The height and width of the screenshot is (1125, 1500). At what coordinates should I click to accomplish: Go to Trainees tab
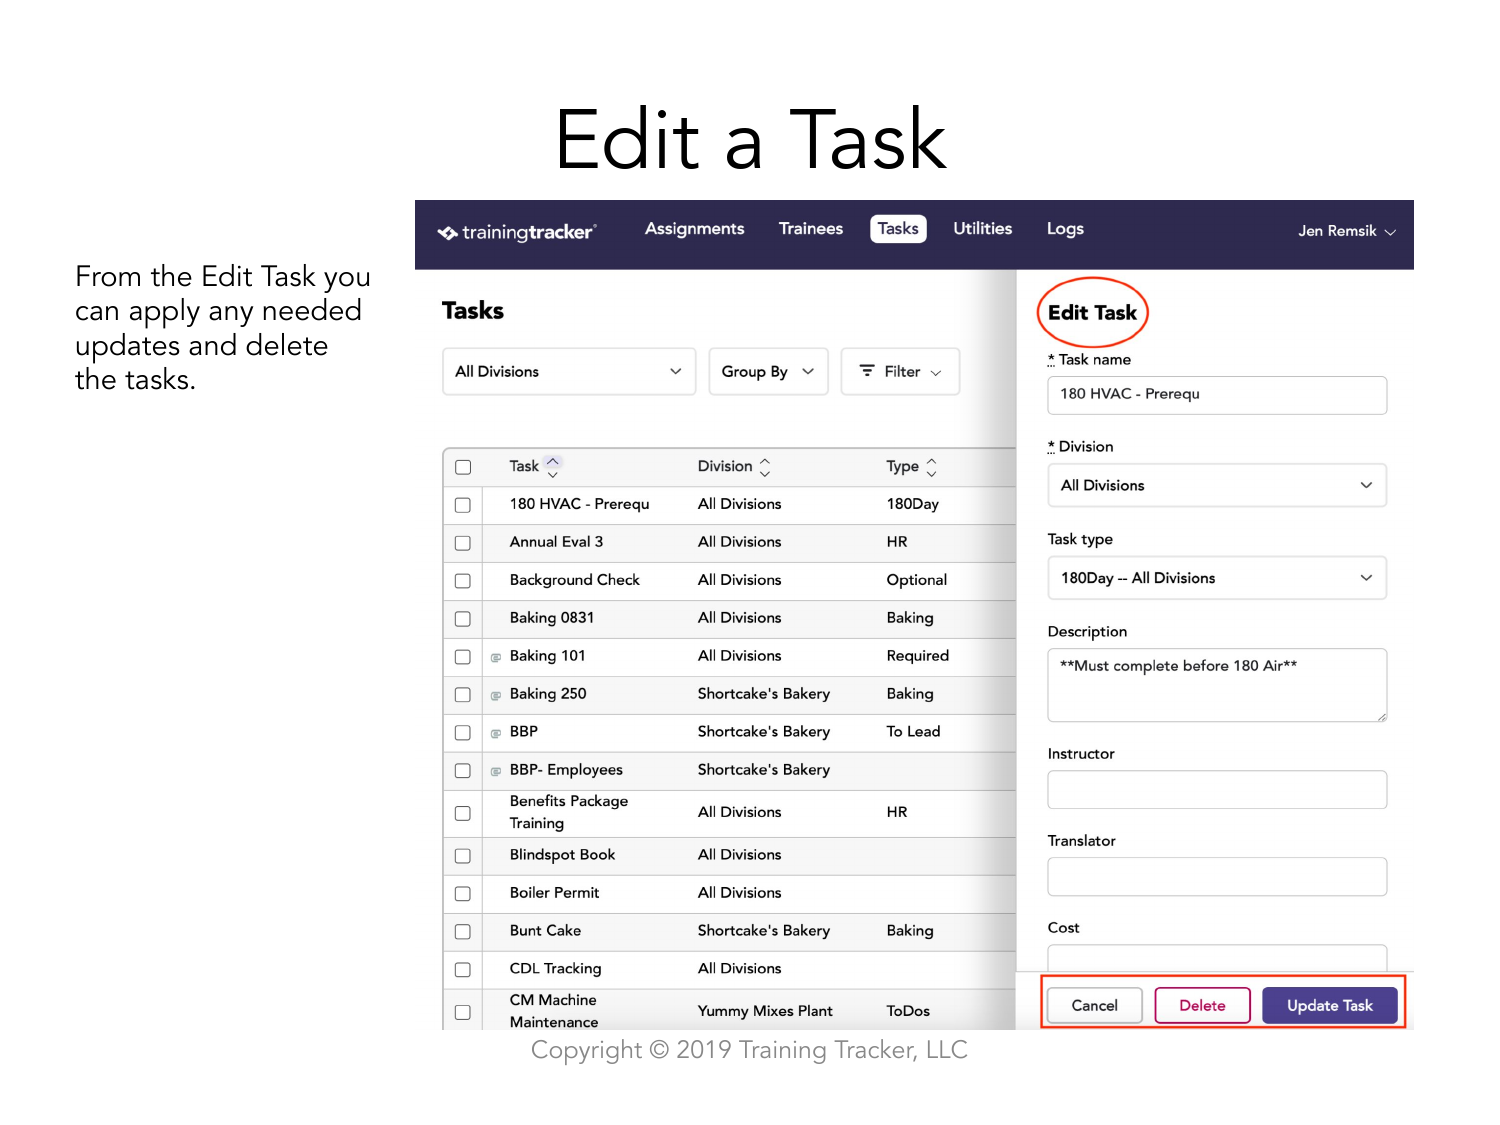point(811,229)
